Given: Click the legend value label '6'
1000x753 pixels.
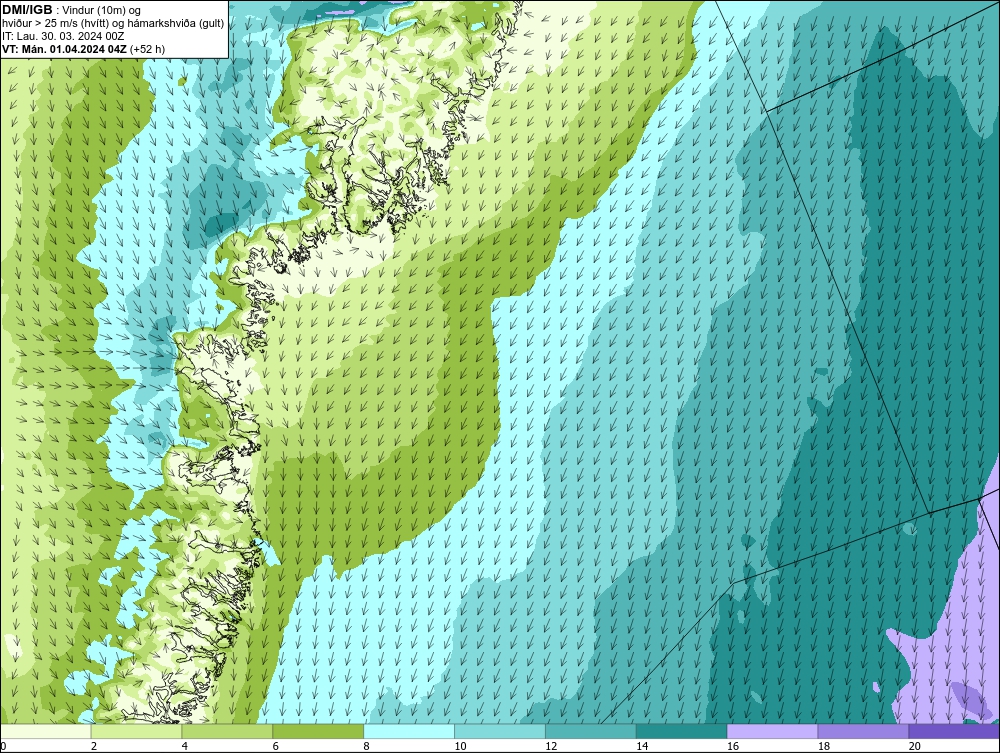Looking at the screenshot, I should [276, 746].
